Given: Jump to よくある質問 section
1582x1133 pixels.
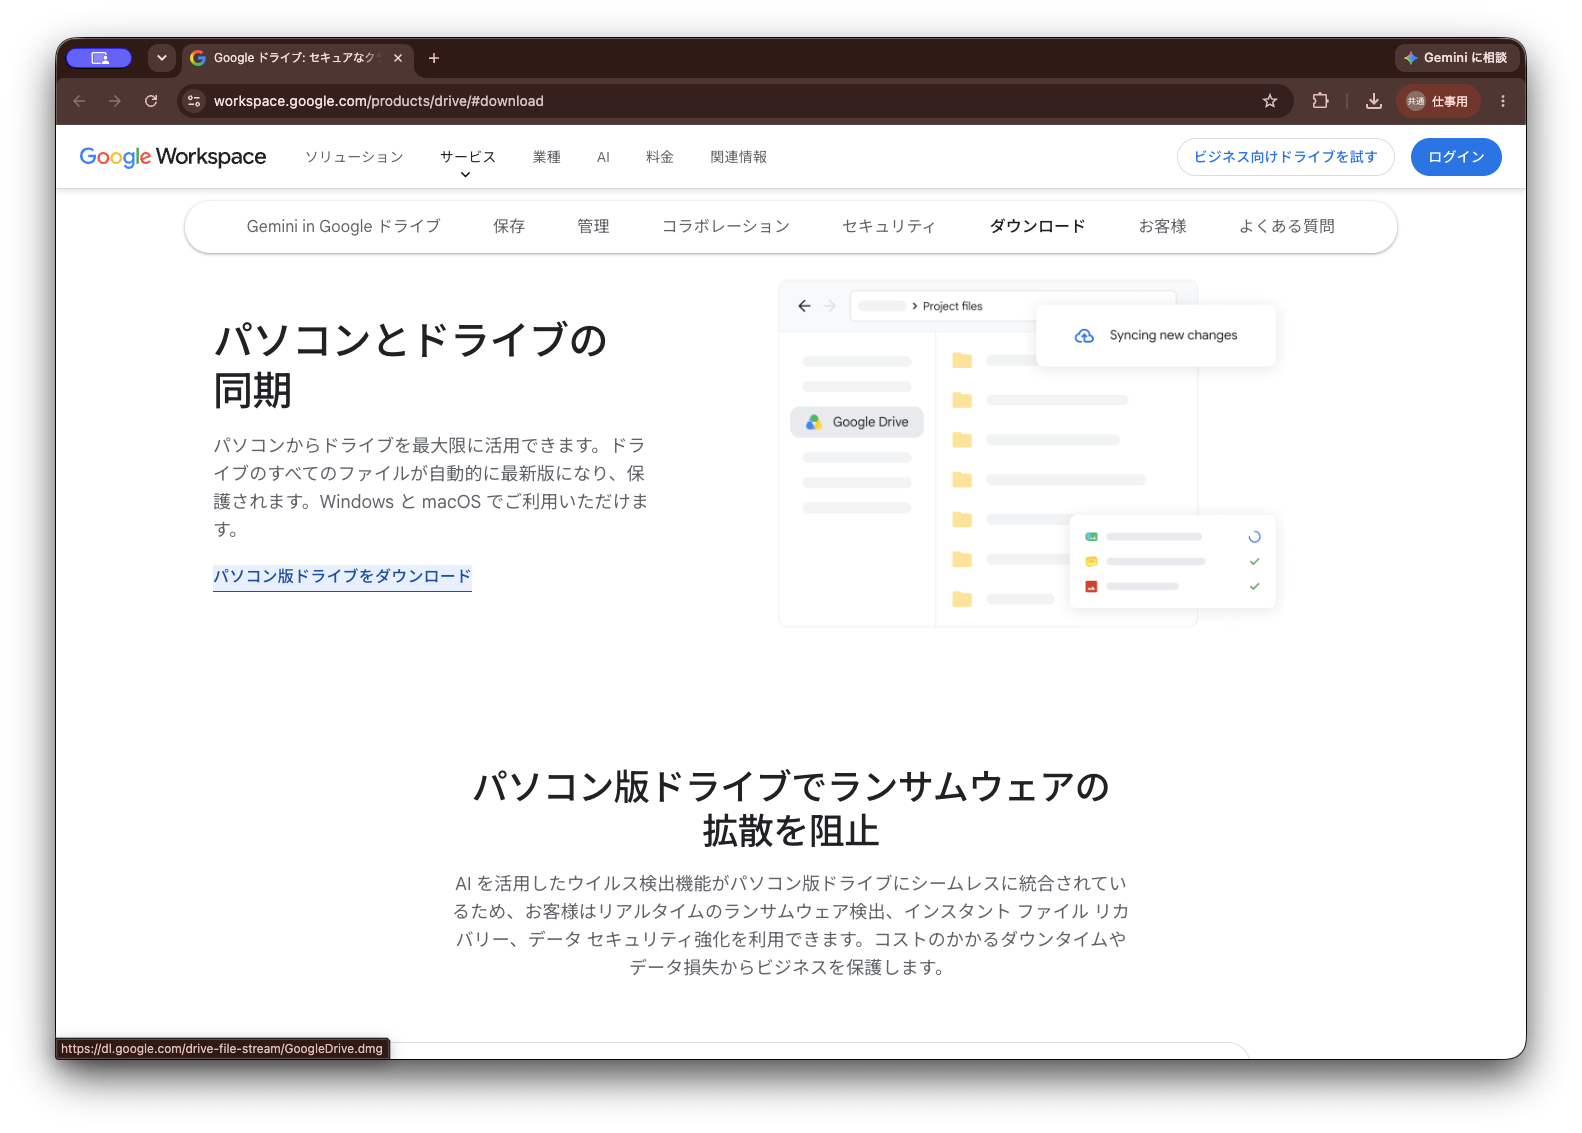Looking at the screenshot, I should 1287,227.
